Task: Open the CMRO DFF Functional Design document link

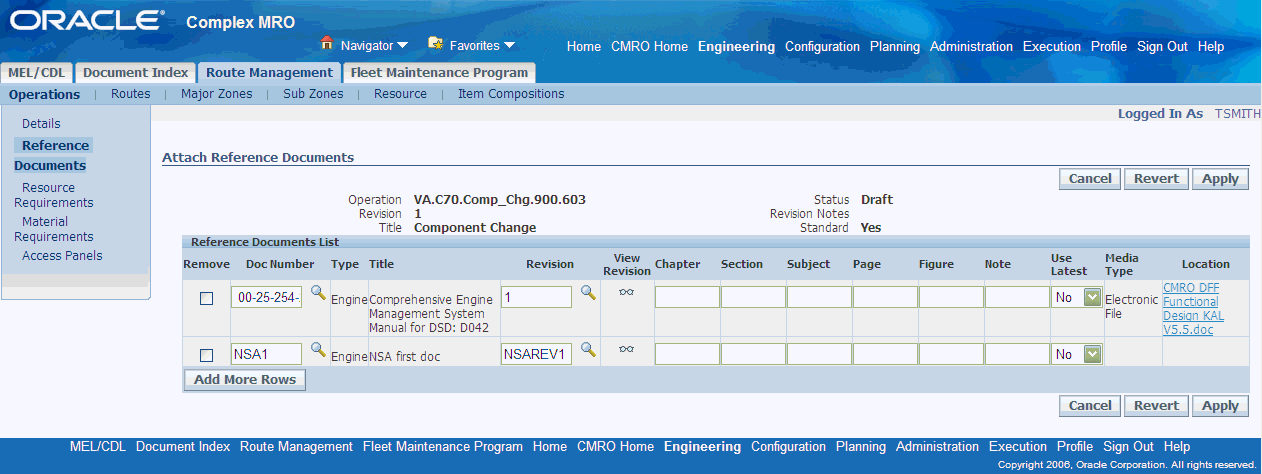Action: point(1194,308)
